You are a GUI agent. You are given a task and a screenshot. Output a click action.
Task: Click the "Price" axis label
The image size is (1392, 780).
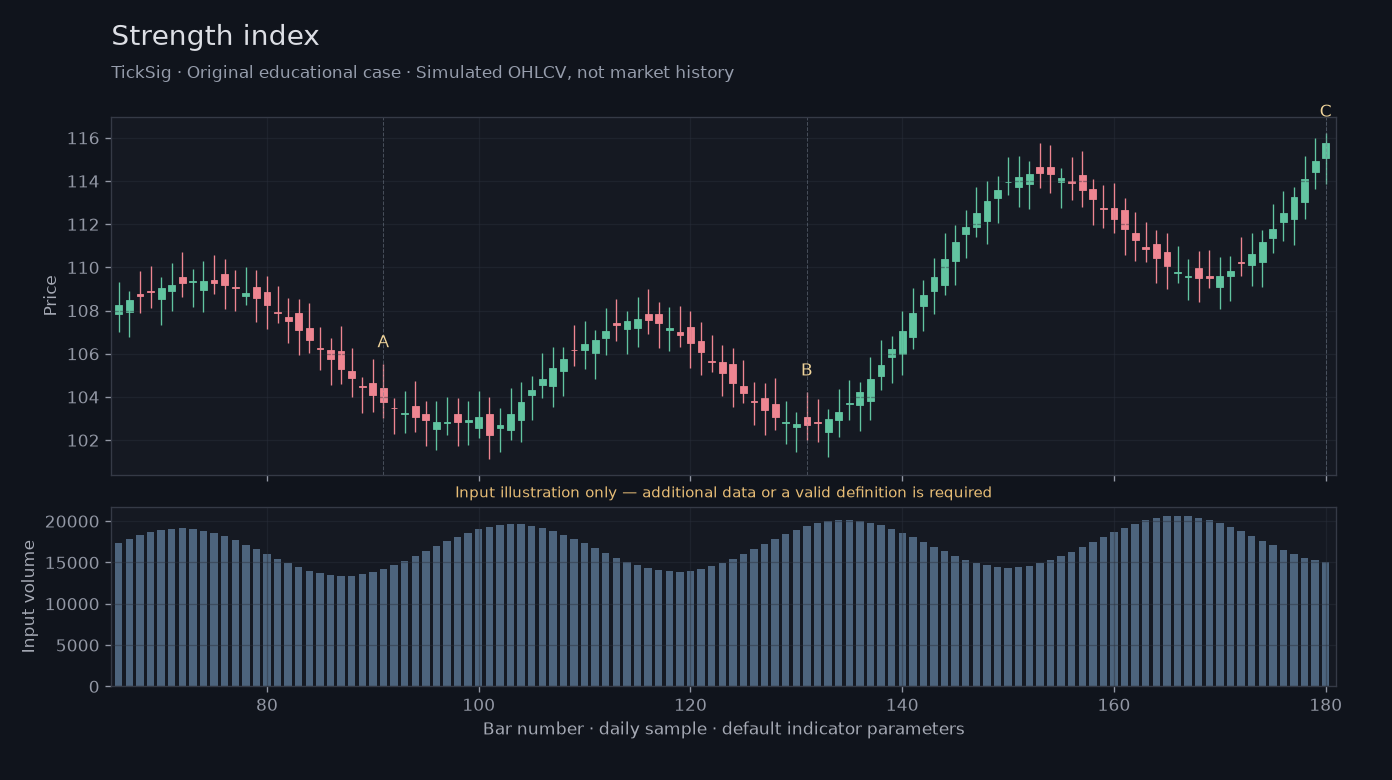tap(51, 296)
